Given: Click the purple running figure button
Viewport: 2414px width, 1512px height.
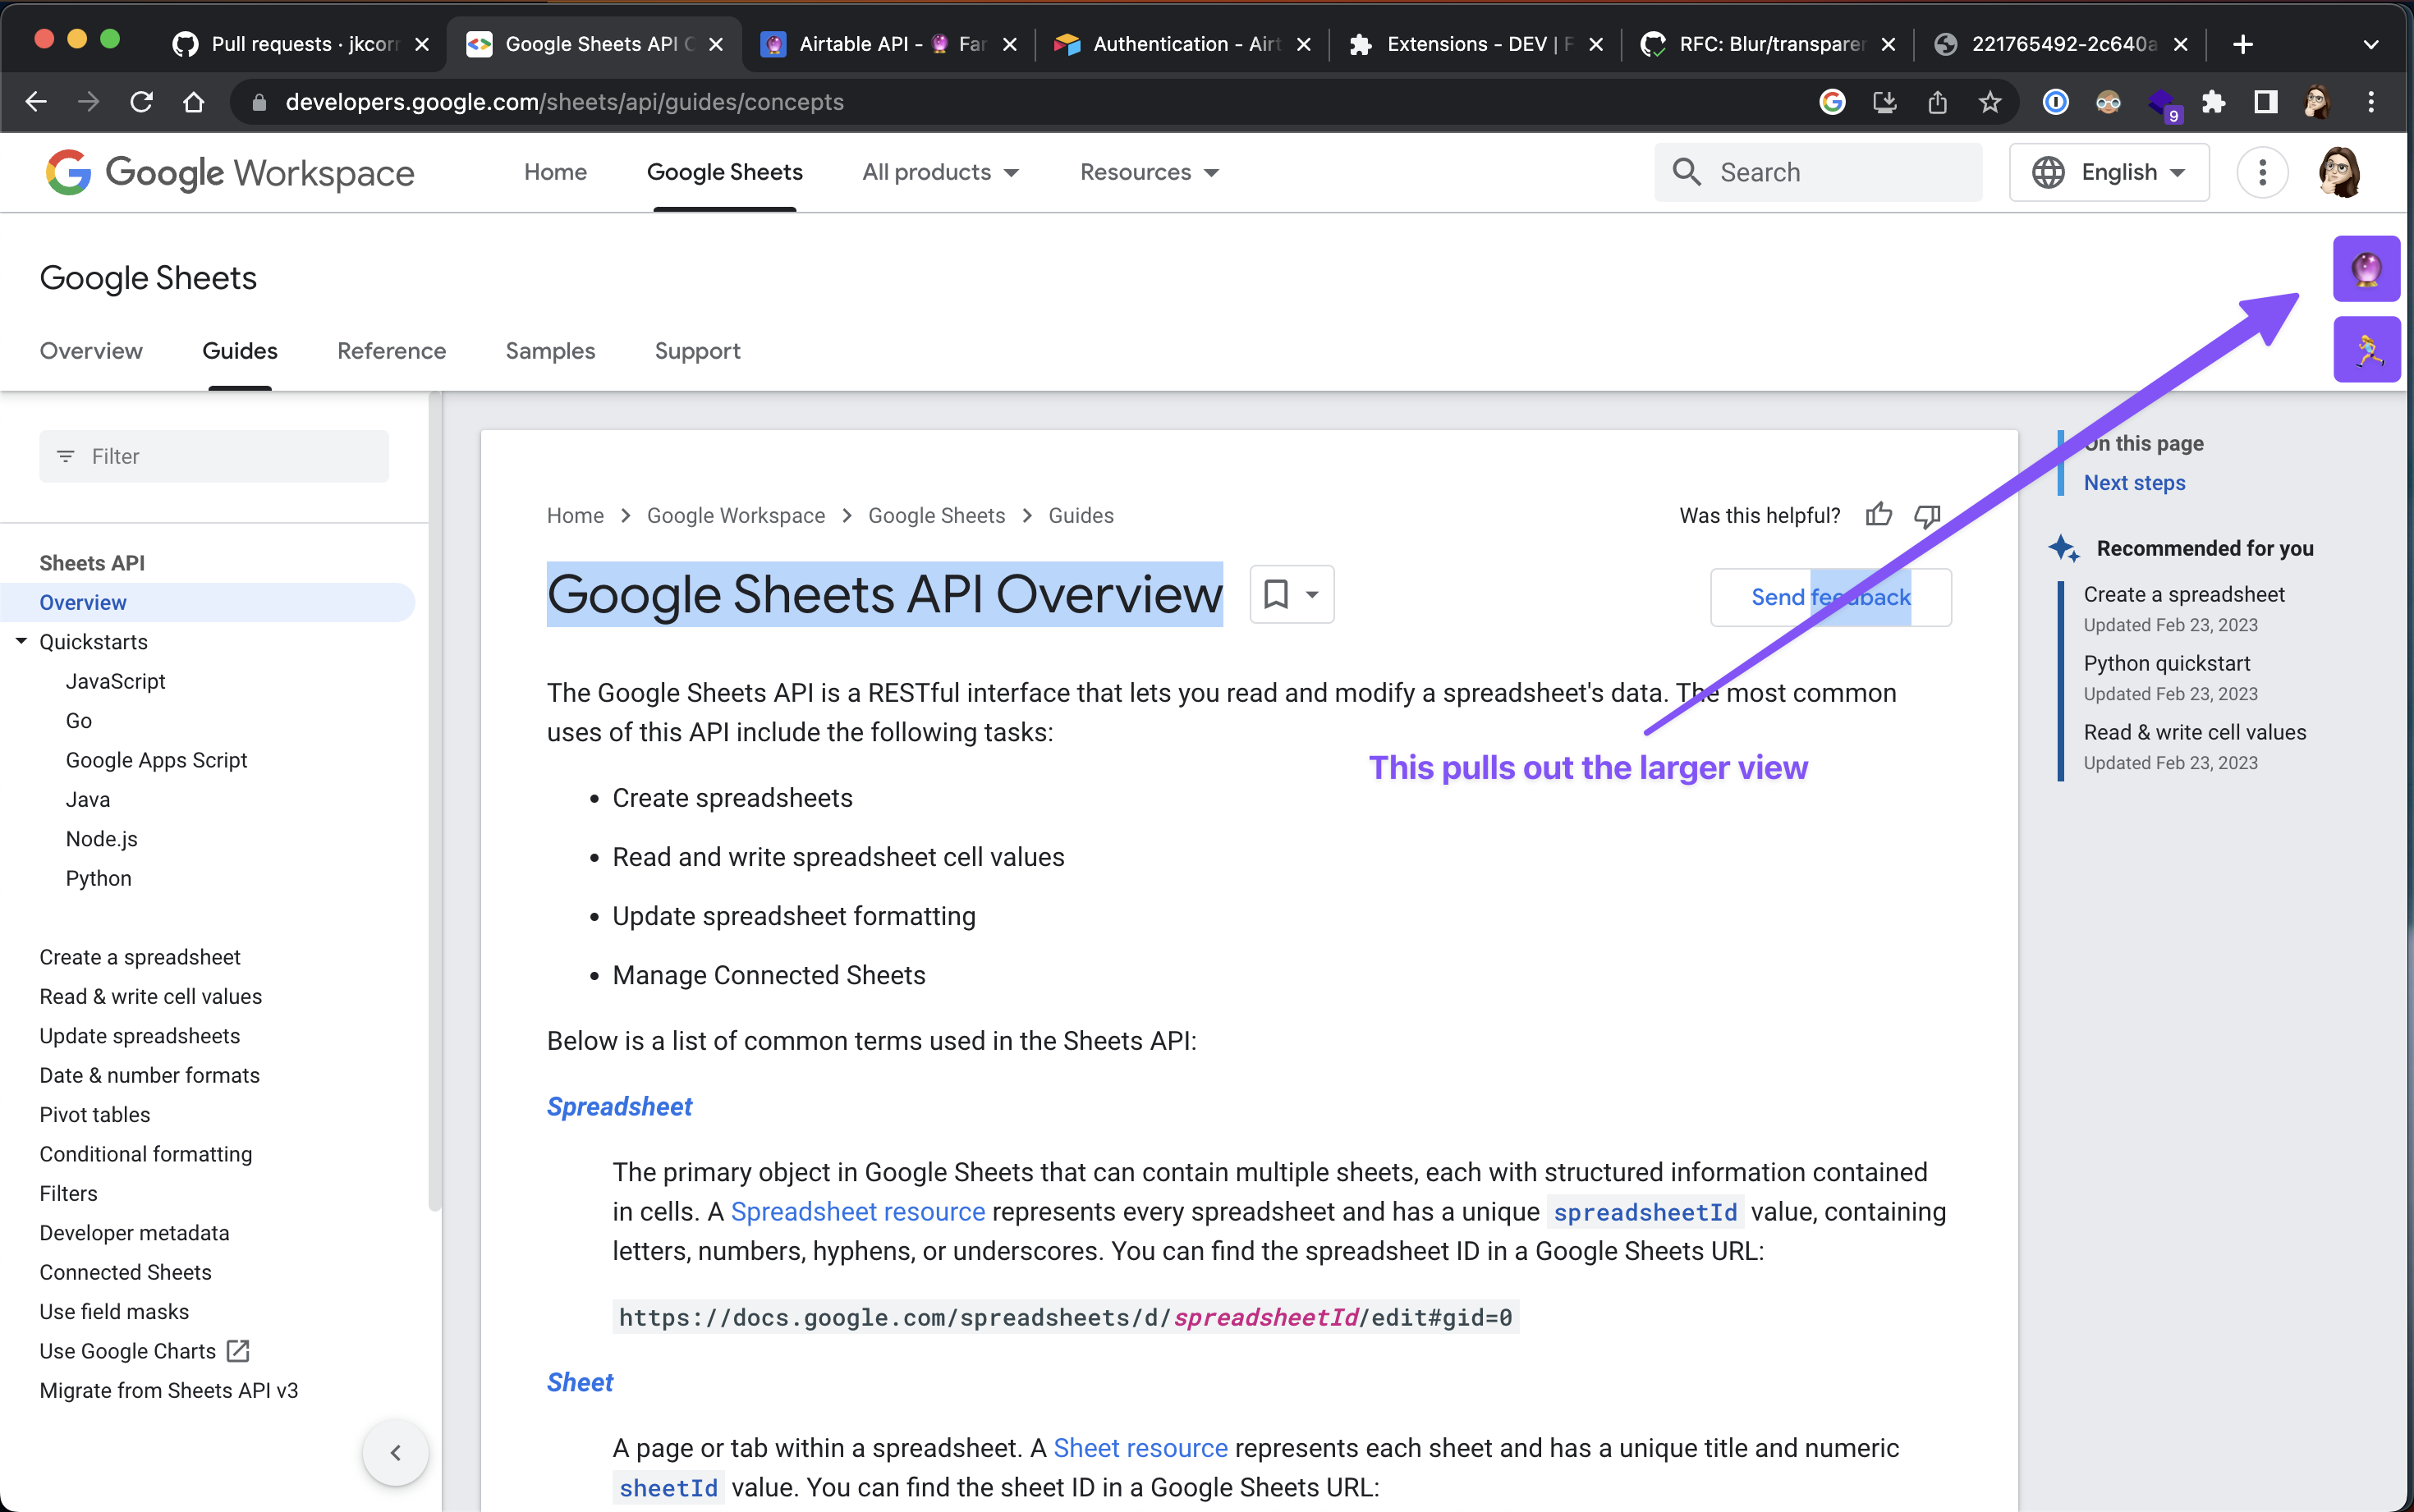Looking at the screenshot, I should [2366, 349].
